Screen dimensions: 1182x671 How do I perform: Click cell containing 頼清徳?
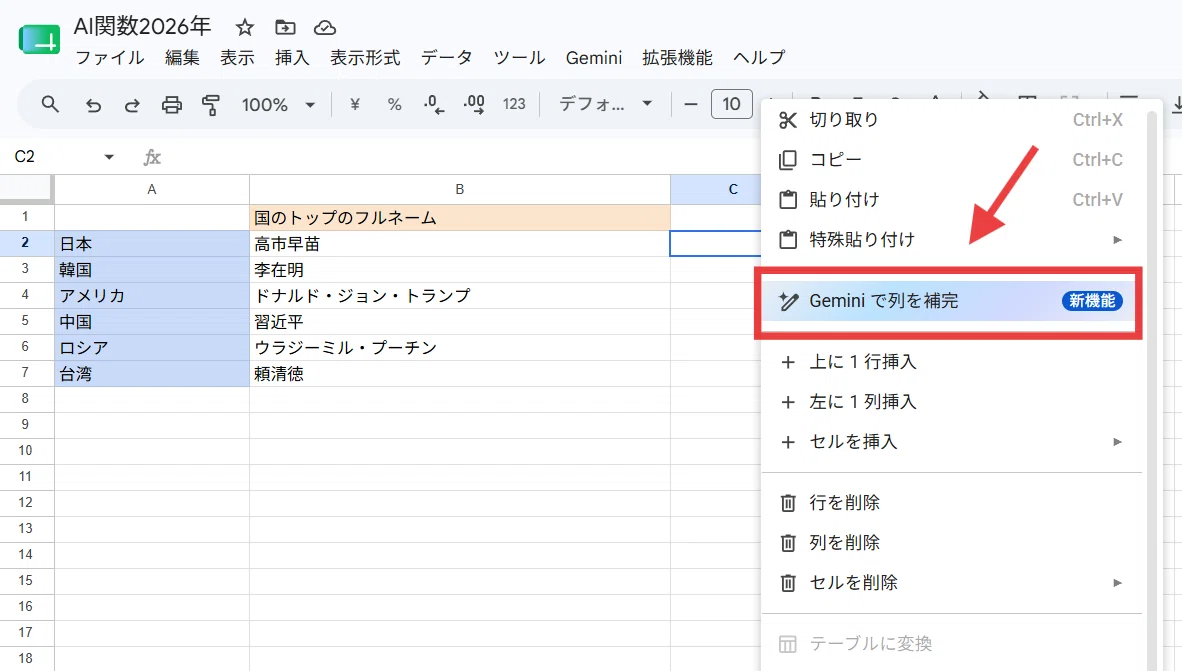460,374
